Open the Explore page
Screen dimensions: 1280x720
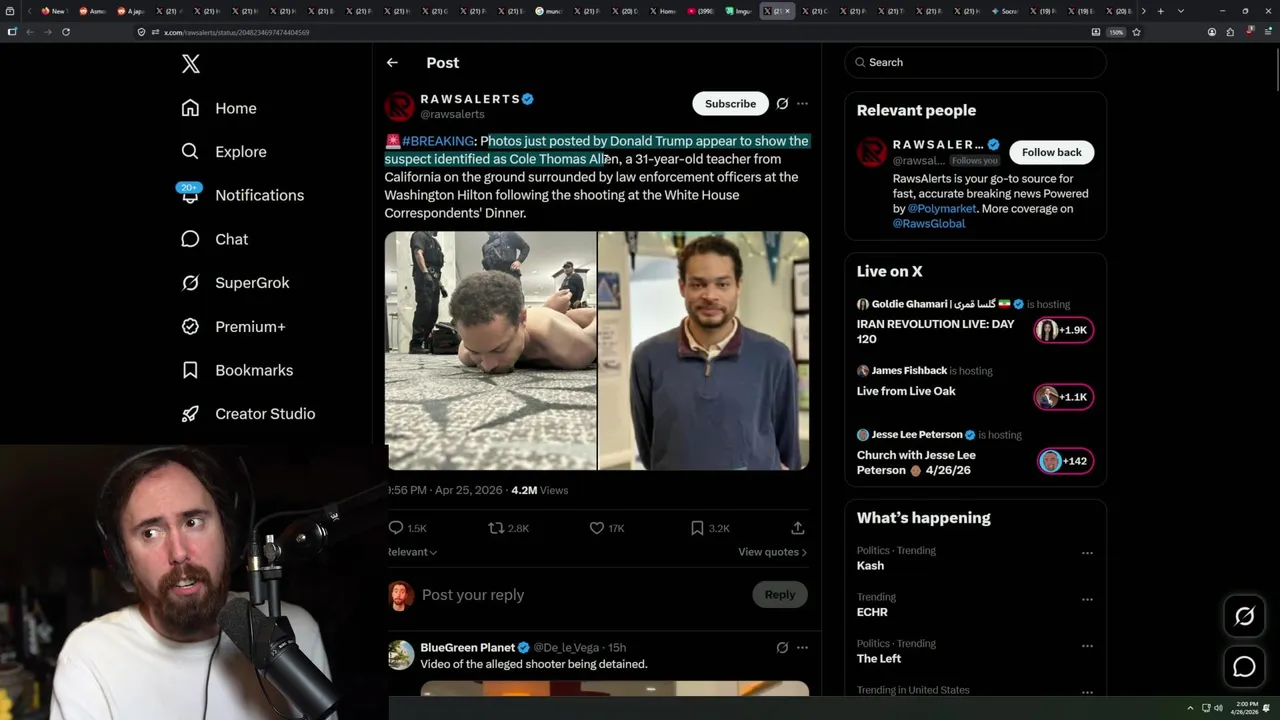tap(224, 152)
